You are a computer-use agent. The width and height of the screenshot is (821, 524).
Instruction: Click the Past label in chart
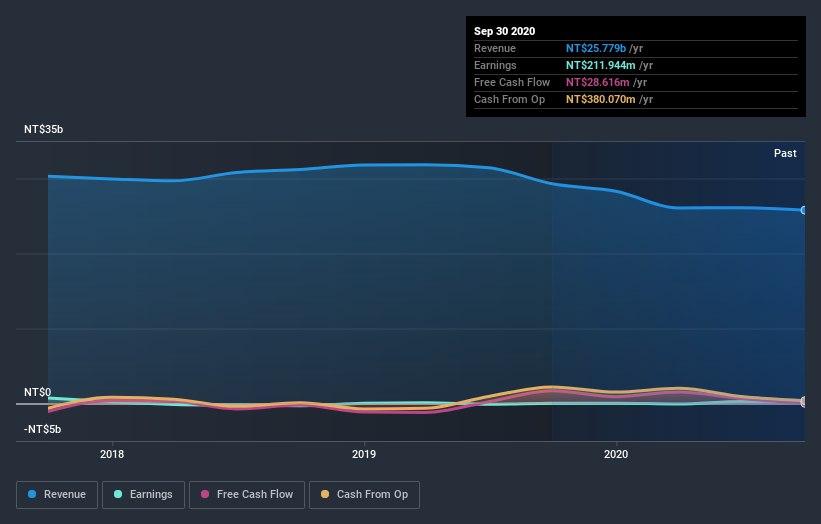coord(785,153)
